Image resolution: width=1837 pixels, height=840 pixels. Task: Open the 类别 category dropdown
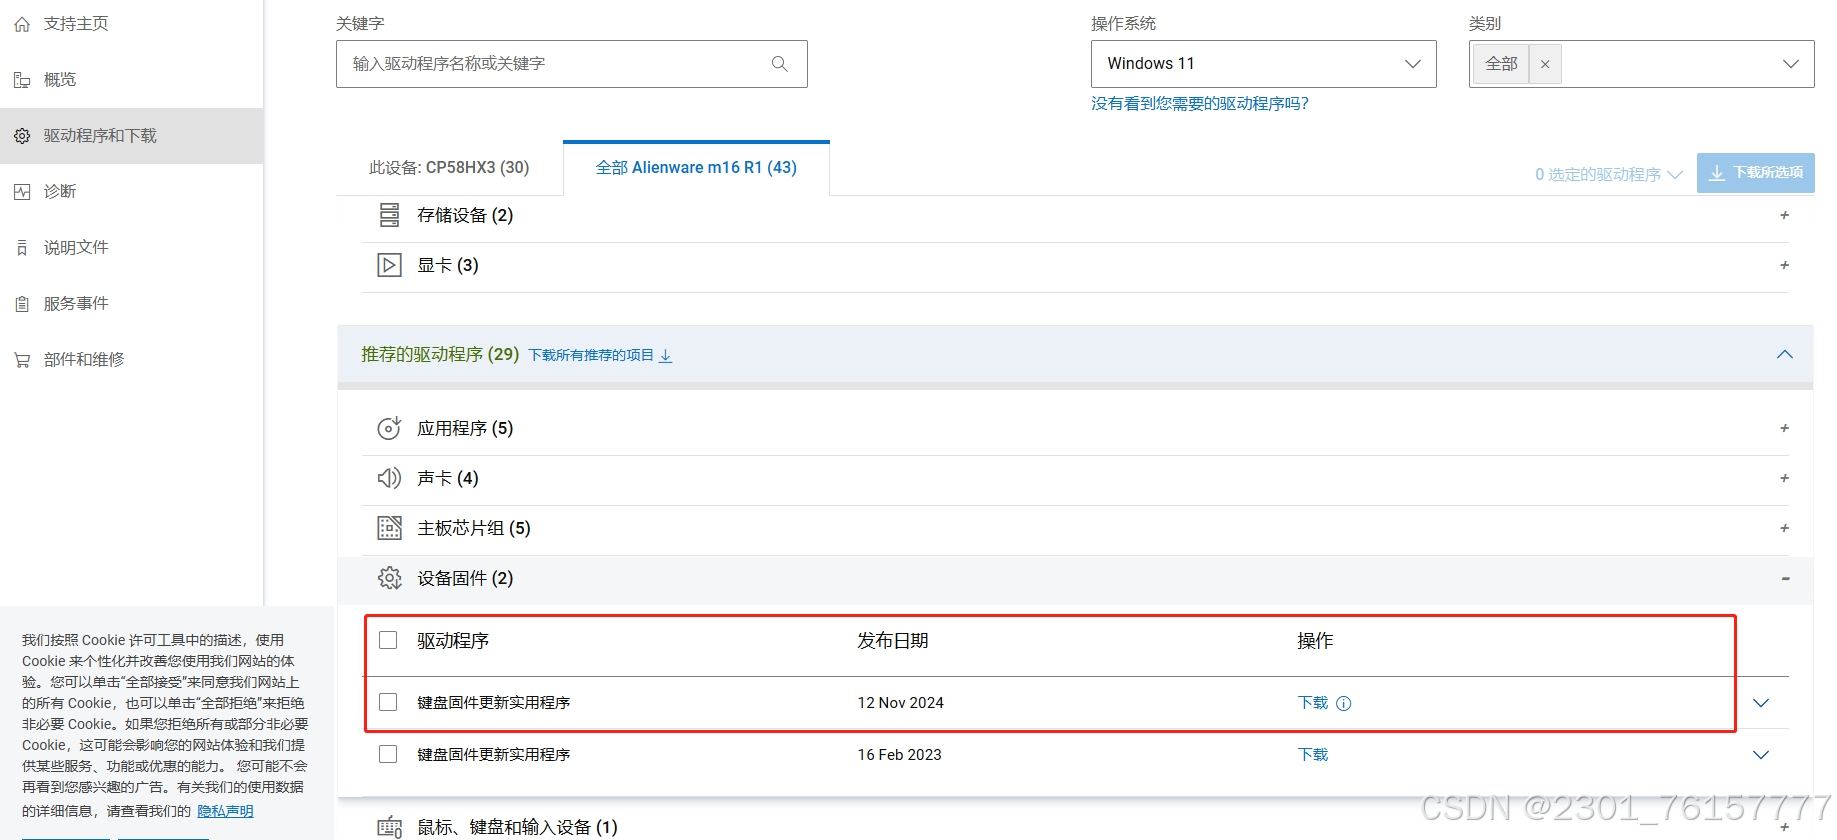[x=1790, y=64]
